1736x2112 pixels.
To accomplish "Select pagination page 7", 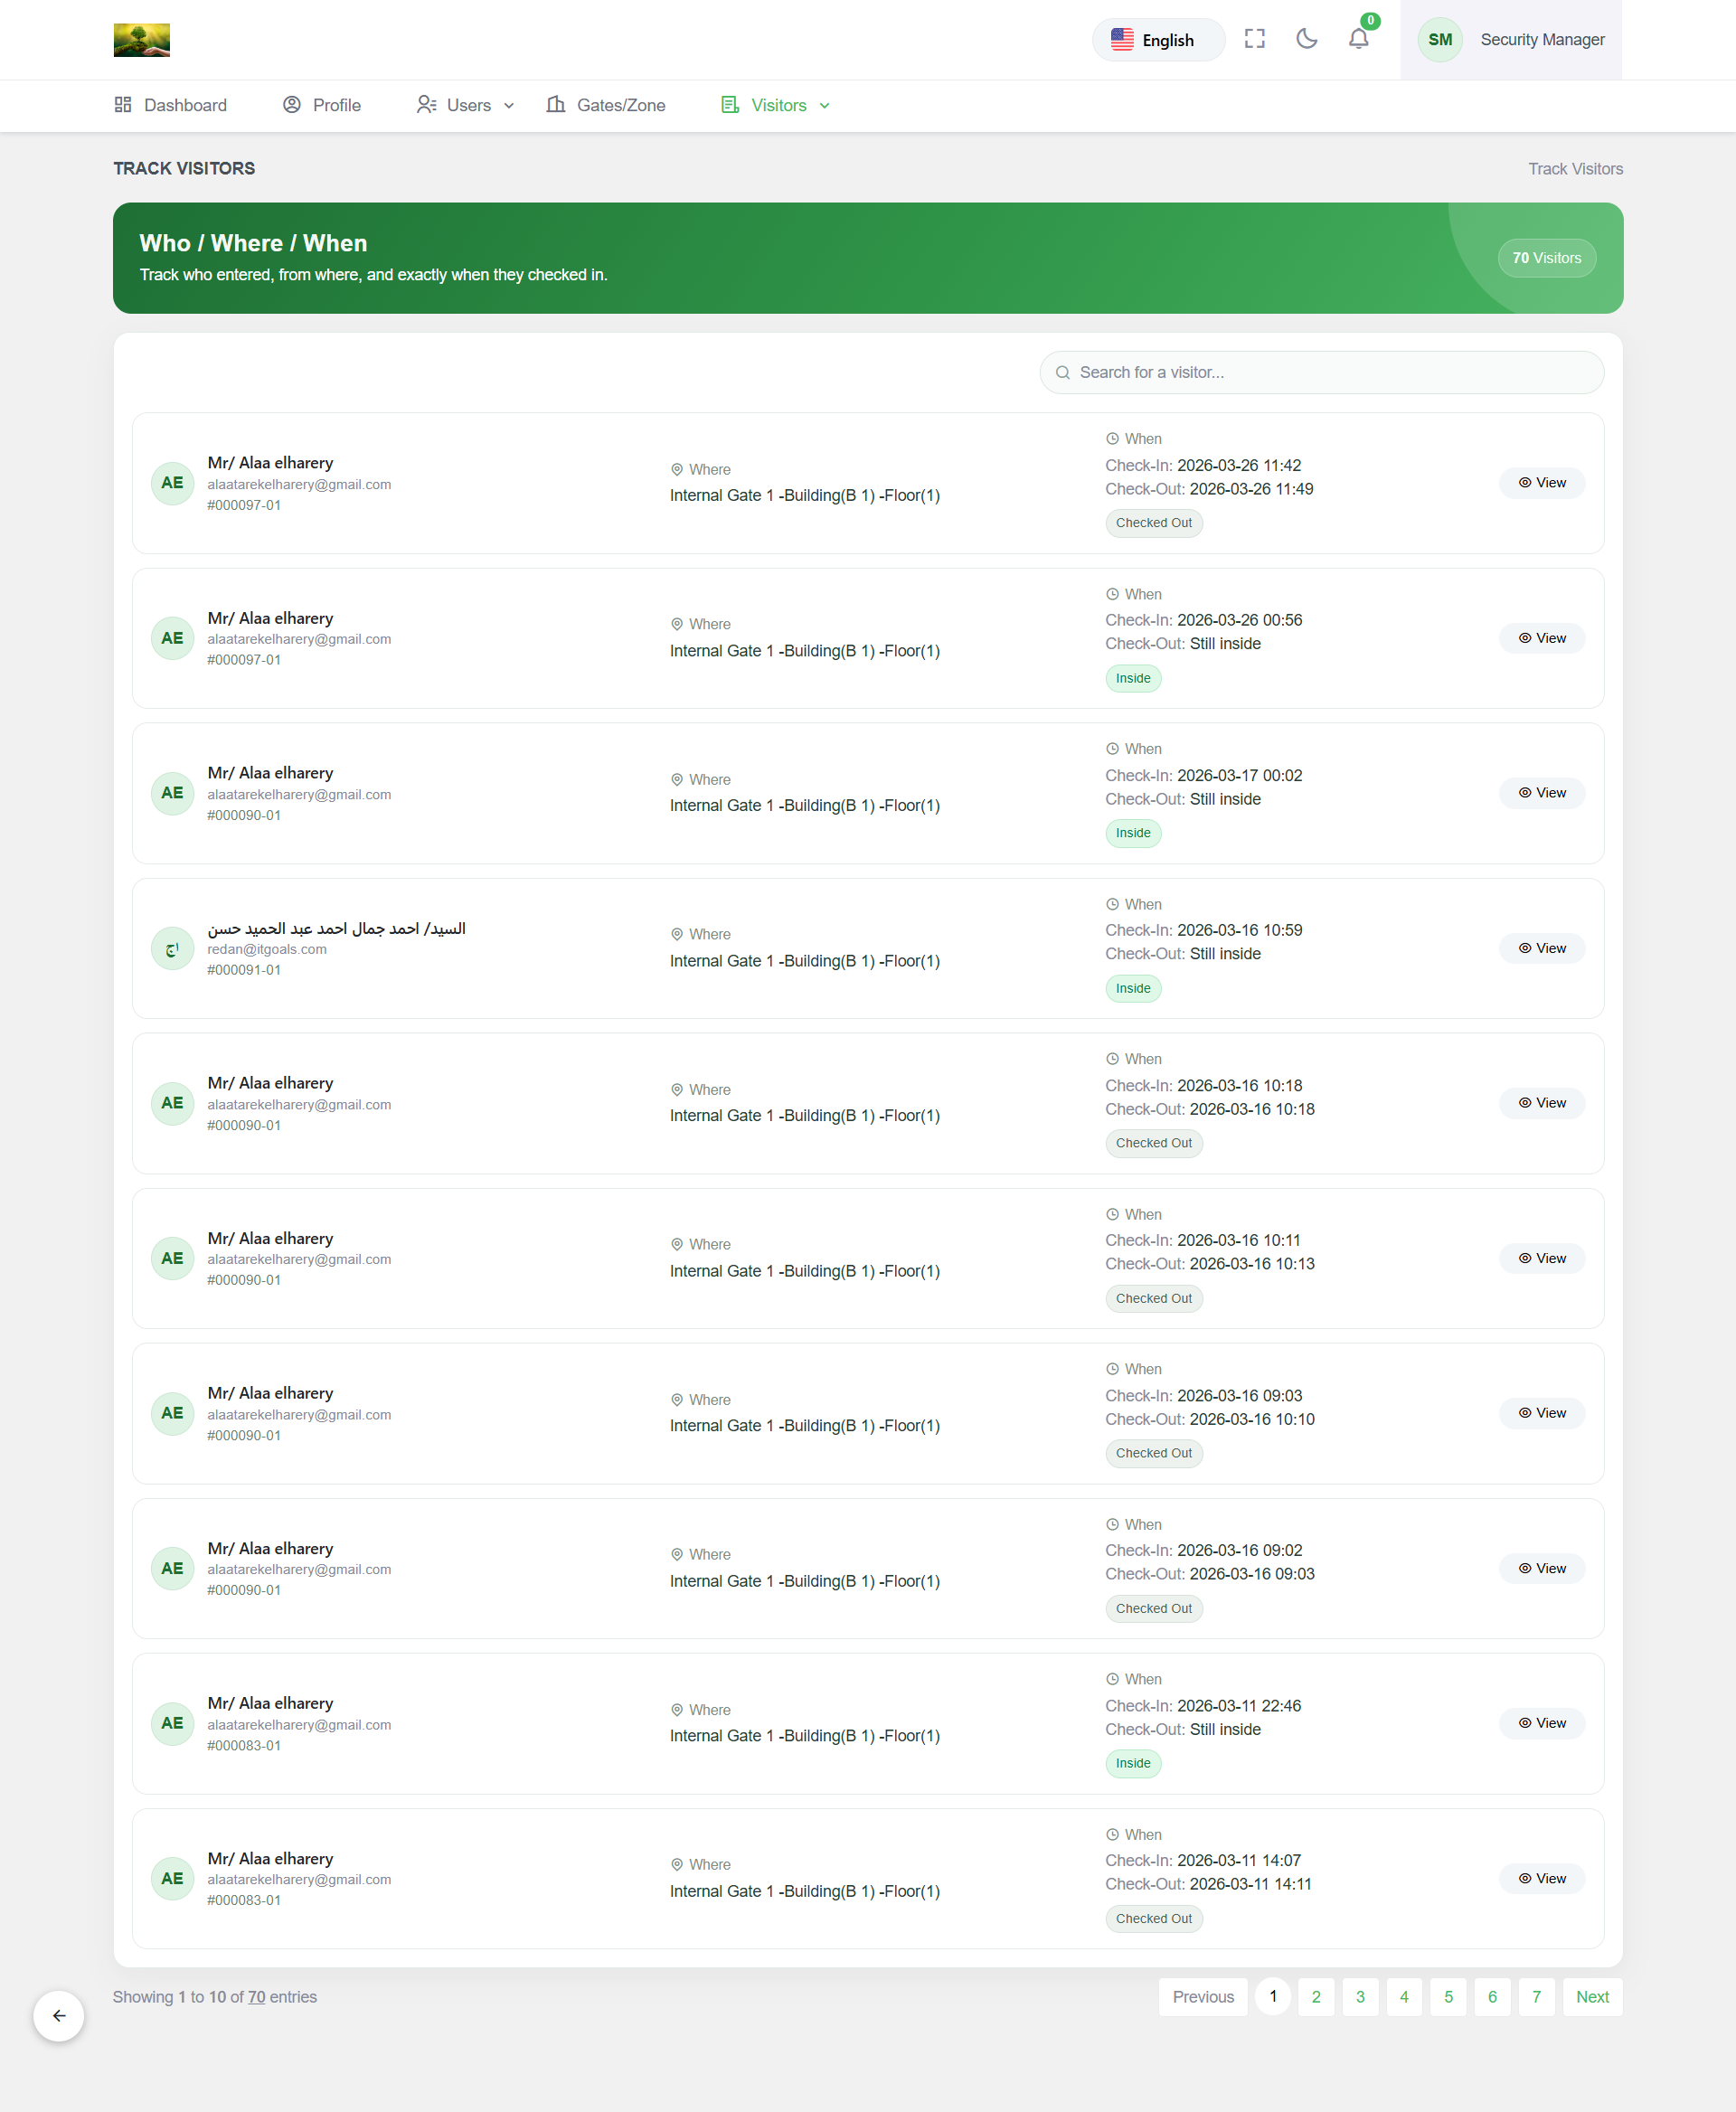I will 1536,1997.
